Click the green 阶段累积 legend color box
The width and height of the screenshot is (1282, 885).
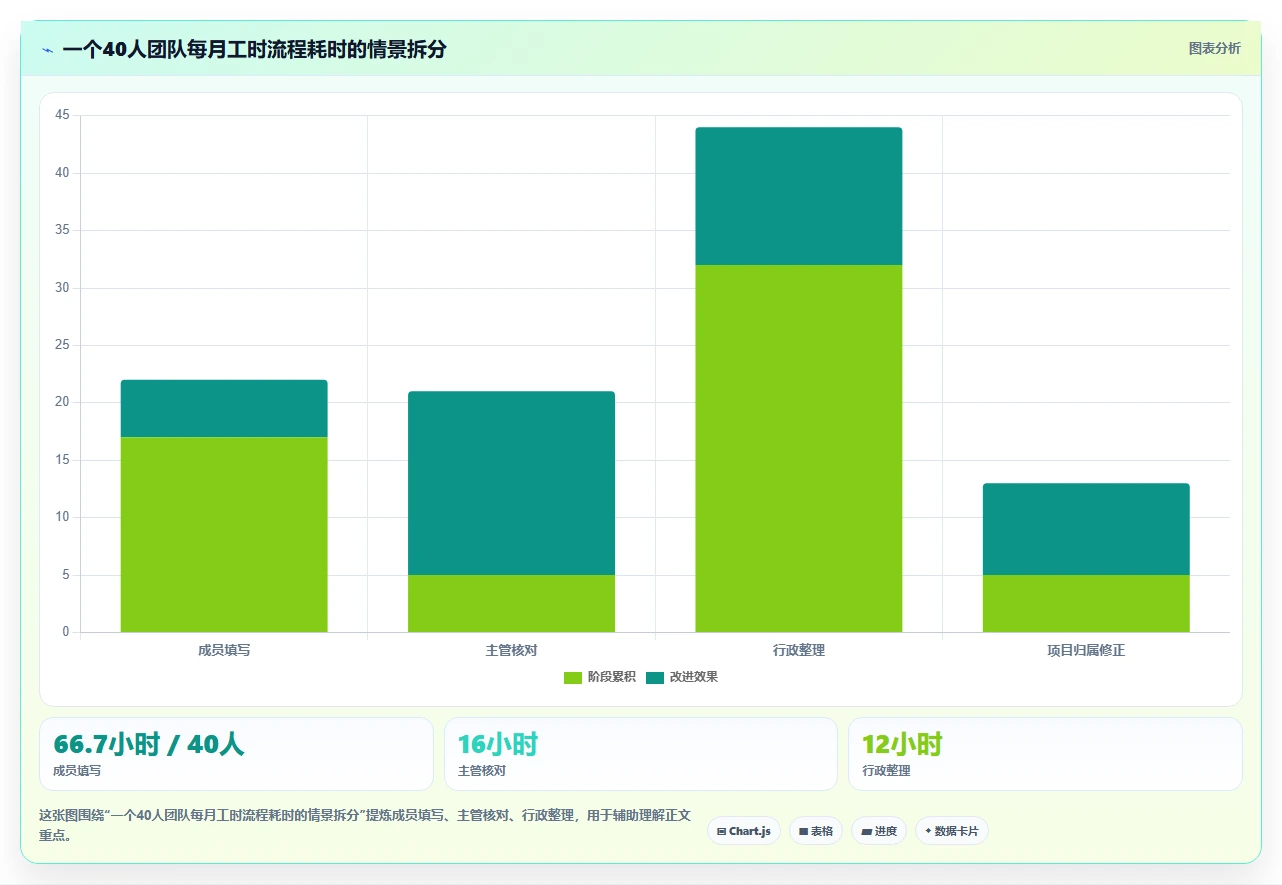coord(573,678)
